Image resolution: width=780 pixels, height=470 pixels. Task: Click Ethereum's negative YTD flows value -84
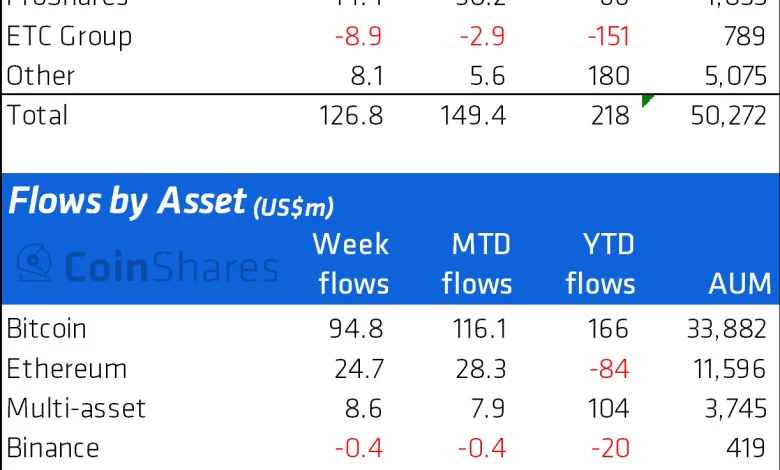click(608, 368)
